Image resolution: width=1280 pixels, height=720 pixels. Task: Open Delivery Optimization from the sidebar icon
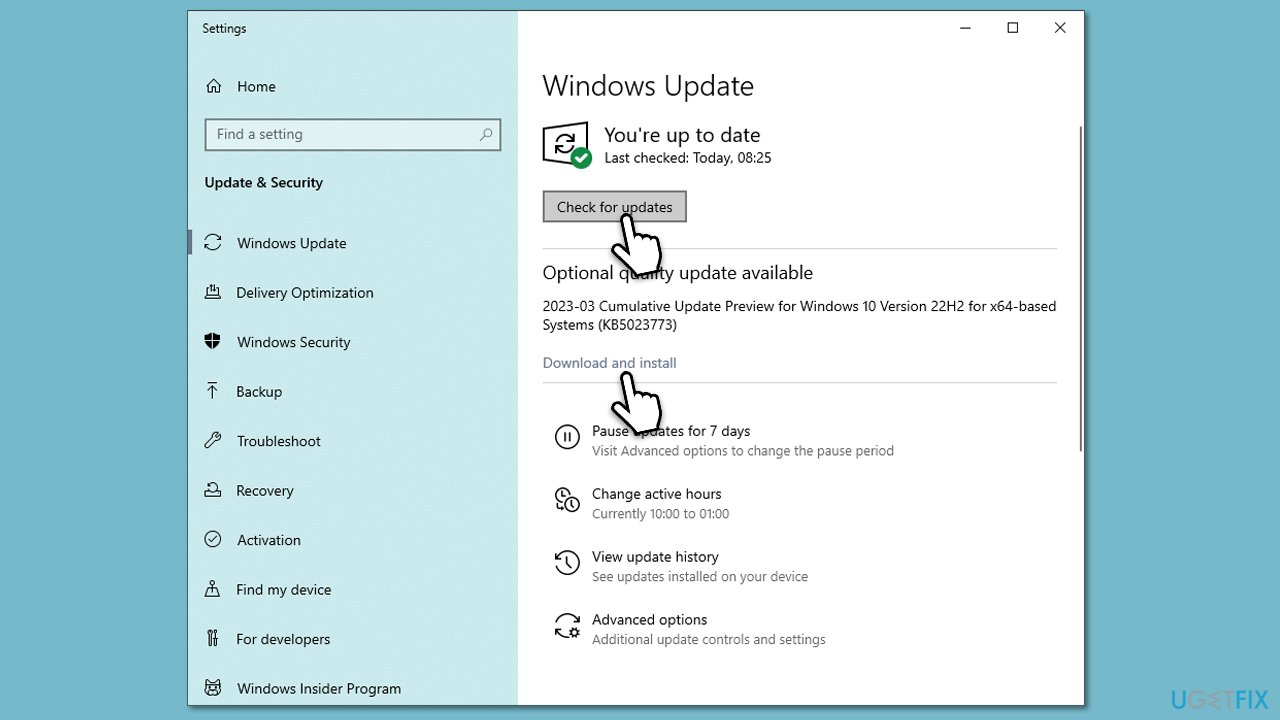click(x=213, y=292)
